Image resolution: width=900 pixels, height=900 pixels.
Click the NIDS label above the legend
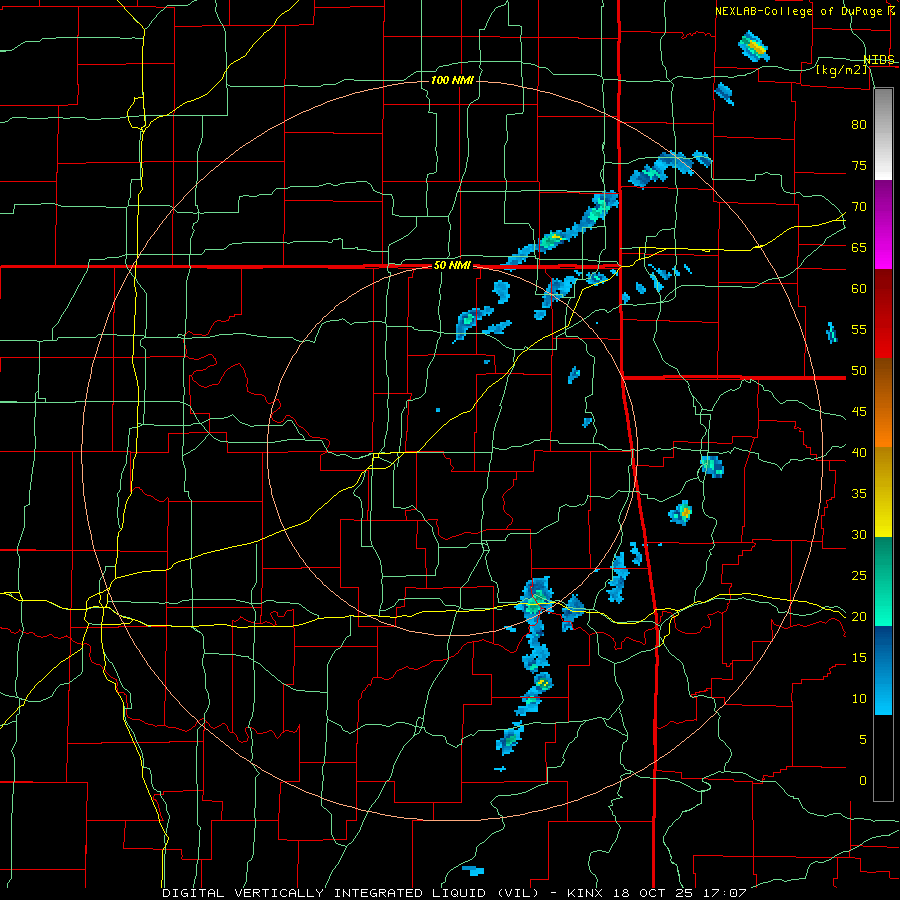(879, 60)
